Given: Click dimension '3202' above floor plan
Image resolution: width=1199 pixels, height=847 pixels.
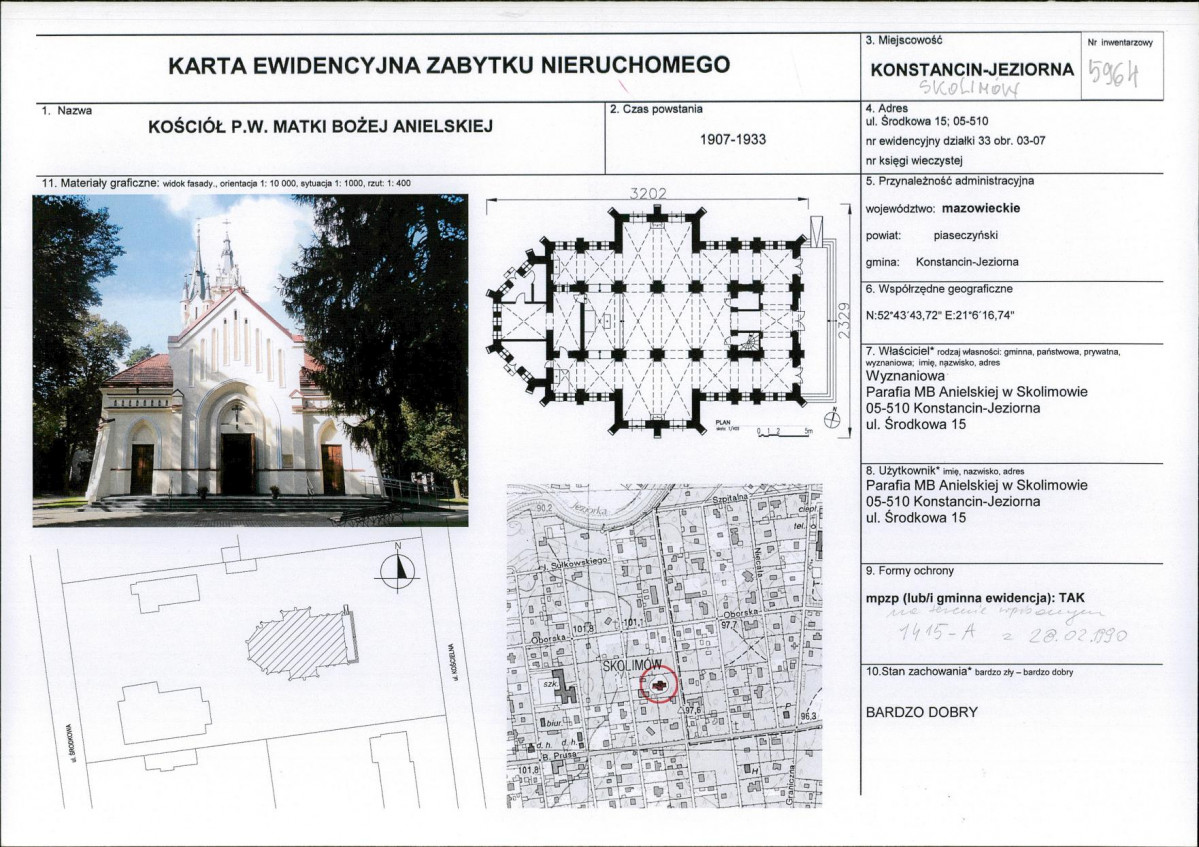Looking at the screenshot, I should tap(648, 193).
